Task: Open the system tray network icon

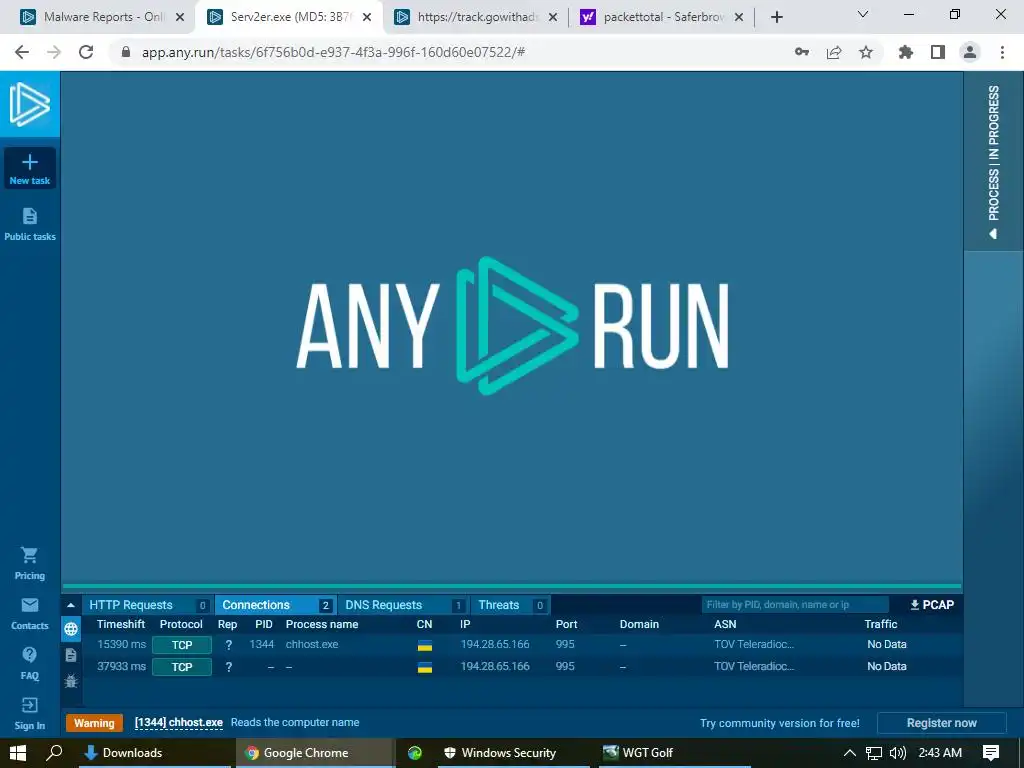Action: (874, 753)
